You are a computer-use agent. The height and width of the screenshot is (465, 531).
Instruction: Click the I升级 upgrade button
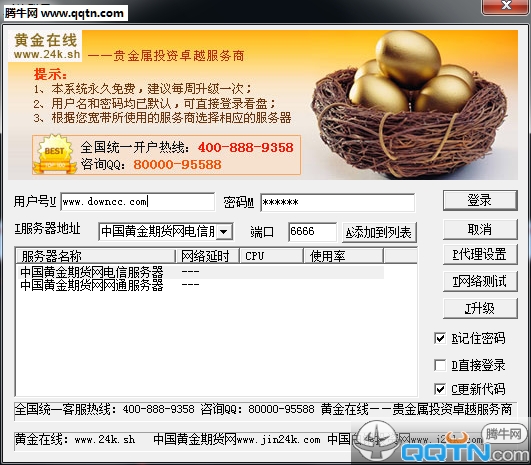[x=480, y=308]
